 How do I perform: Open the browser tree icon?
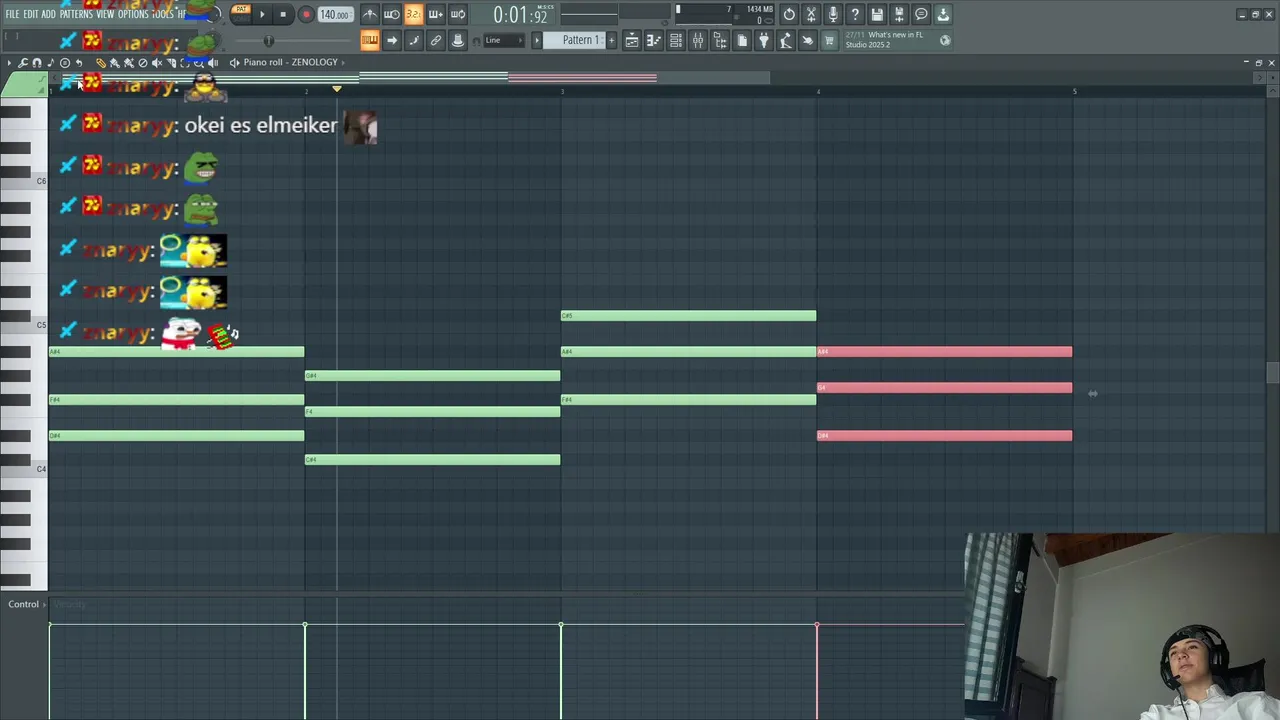click(720, 40)
